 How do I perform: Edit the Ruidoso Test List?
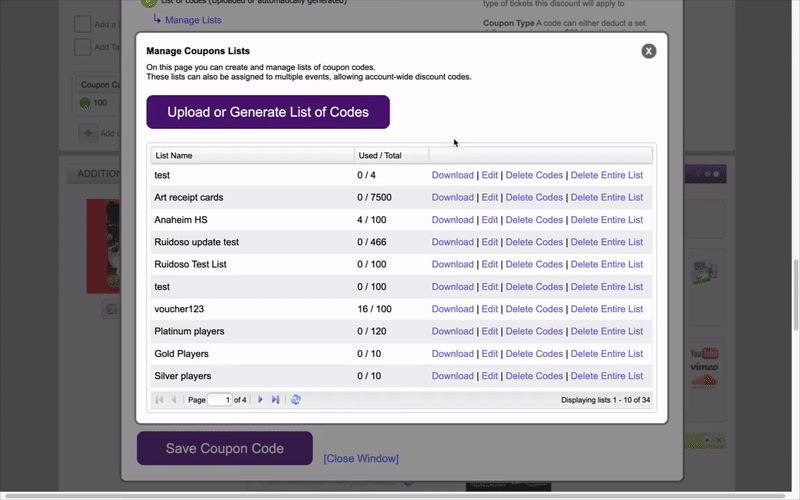(489, 264)
